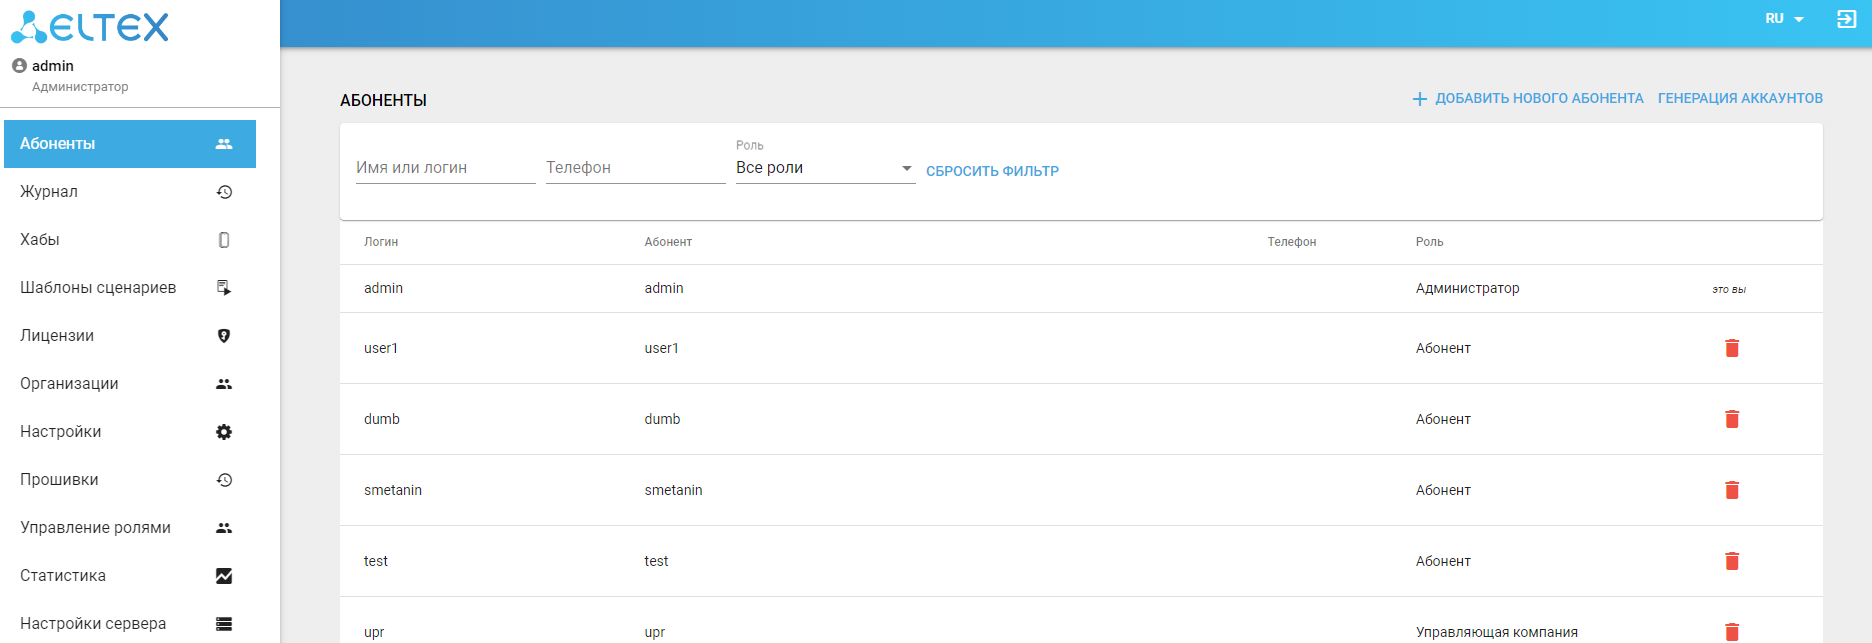
Task: Click the admin user avatar icon
Action: (19, 66)
